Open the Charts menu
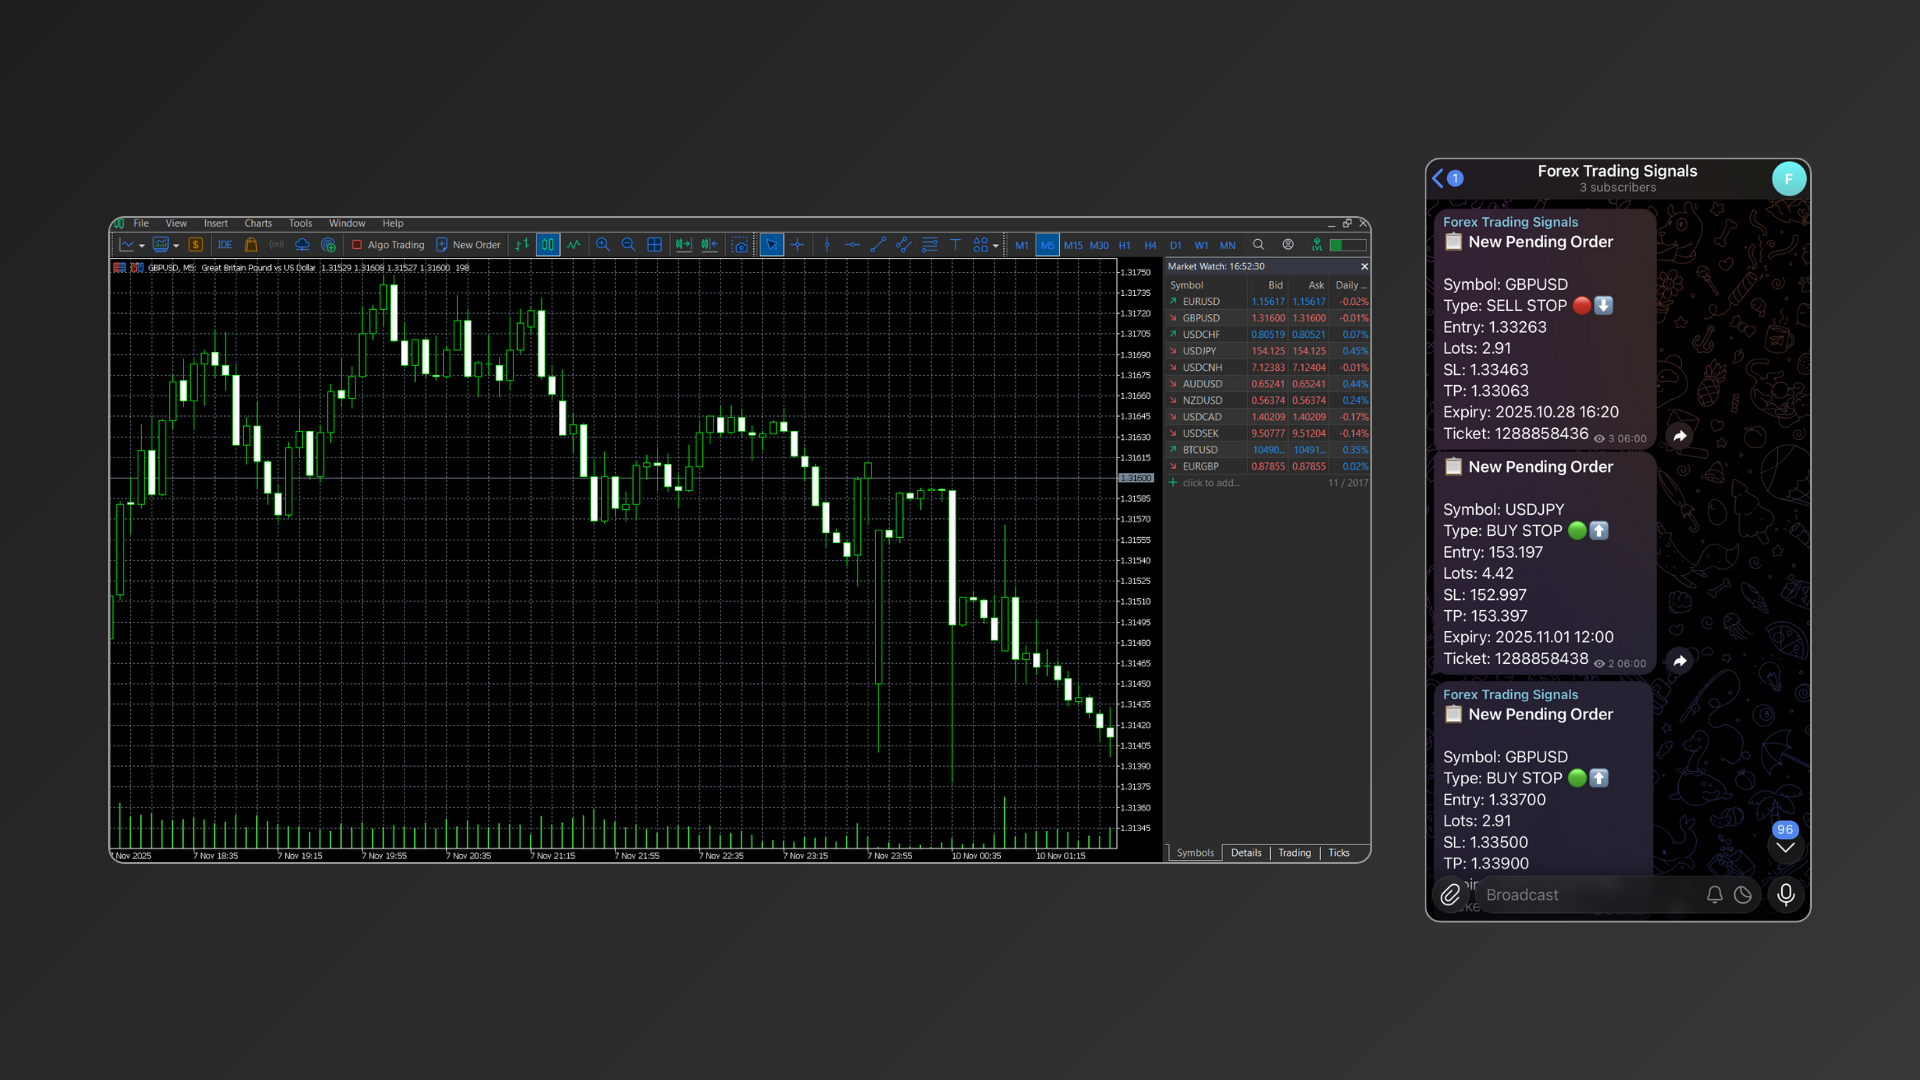Image resolution: width=1920 pixels, height=1080 pixels. click(258, 223)
